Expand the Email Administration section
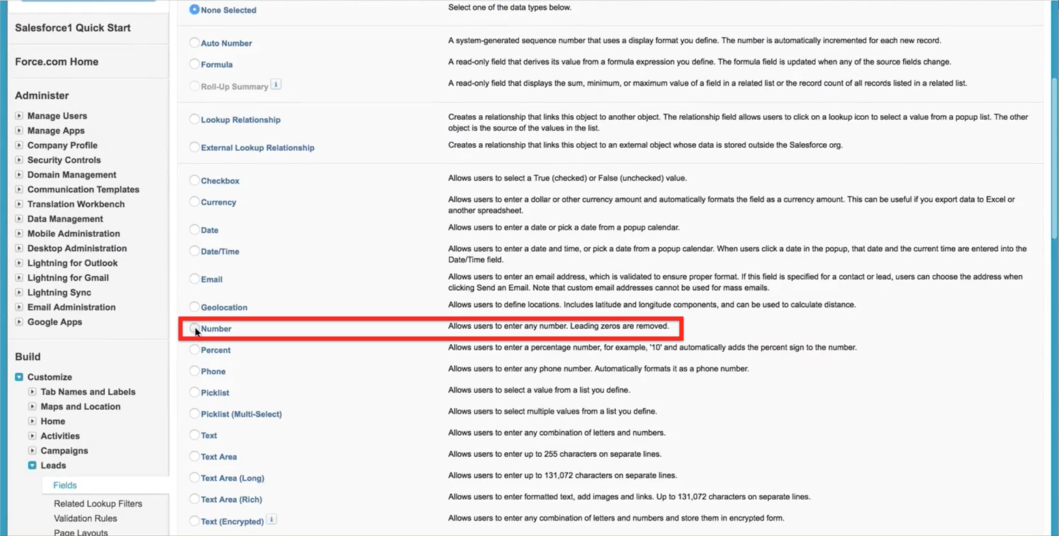 pyautogui.click(x=19, y=307)
